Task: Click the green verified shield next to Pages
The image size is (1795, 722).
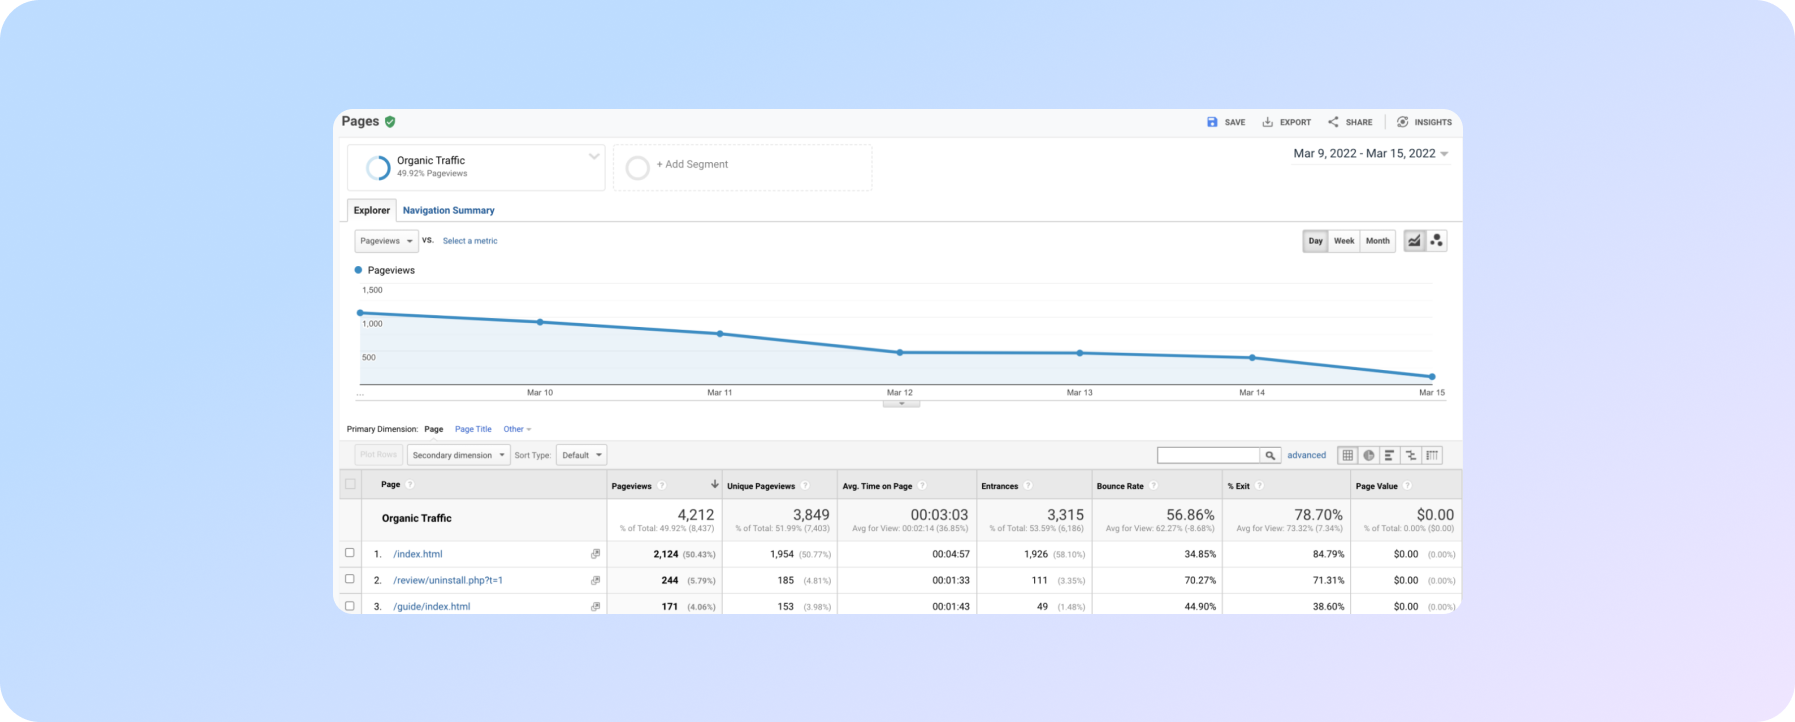Action: point(390,122)
